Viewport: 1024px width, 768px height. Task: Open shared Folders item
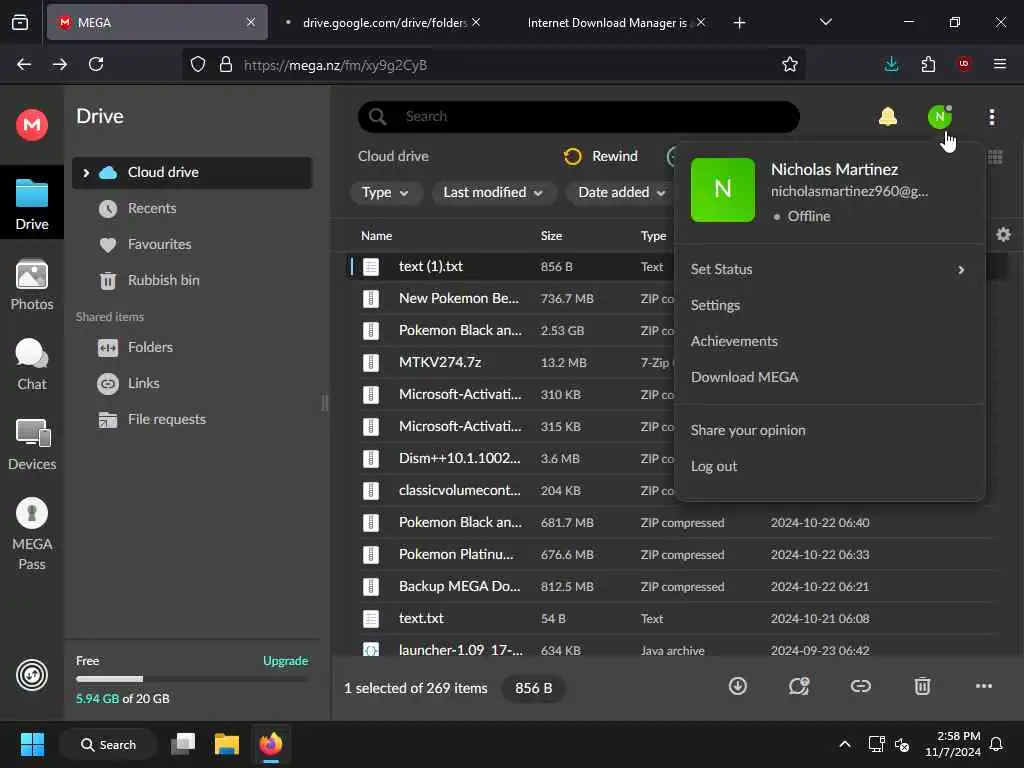point(150,347)
